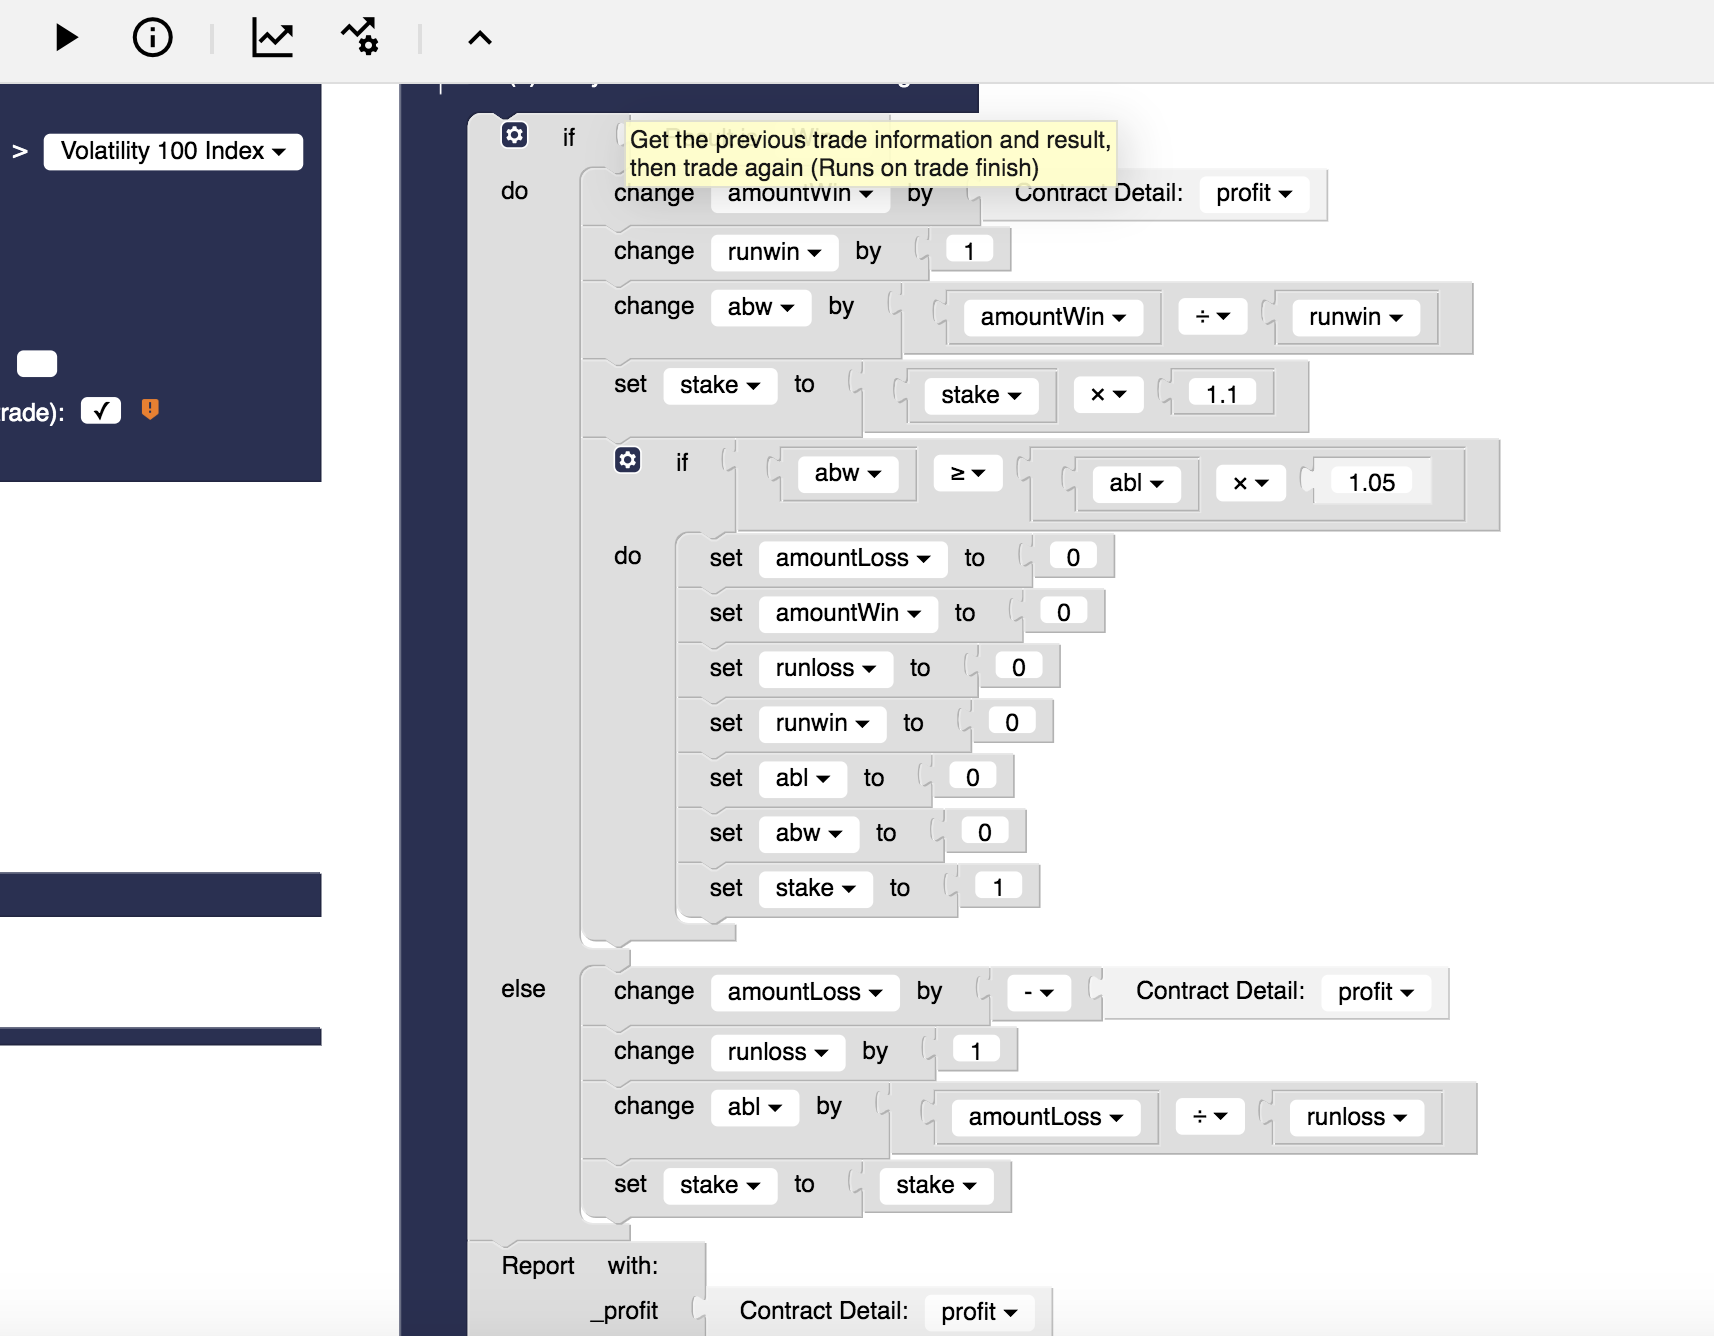Open the chart view icon
Viewport: 1714px width, 1336px height.
tap(272, 38)
